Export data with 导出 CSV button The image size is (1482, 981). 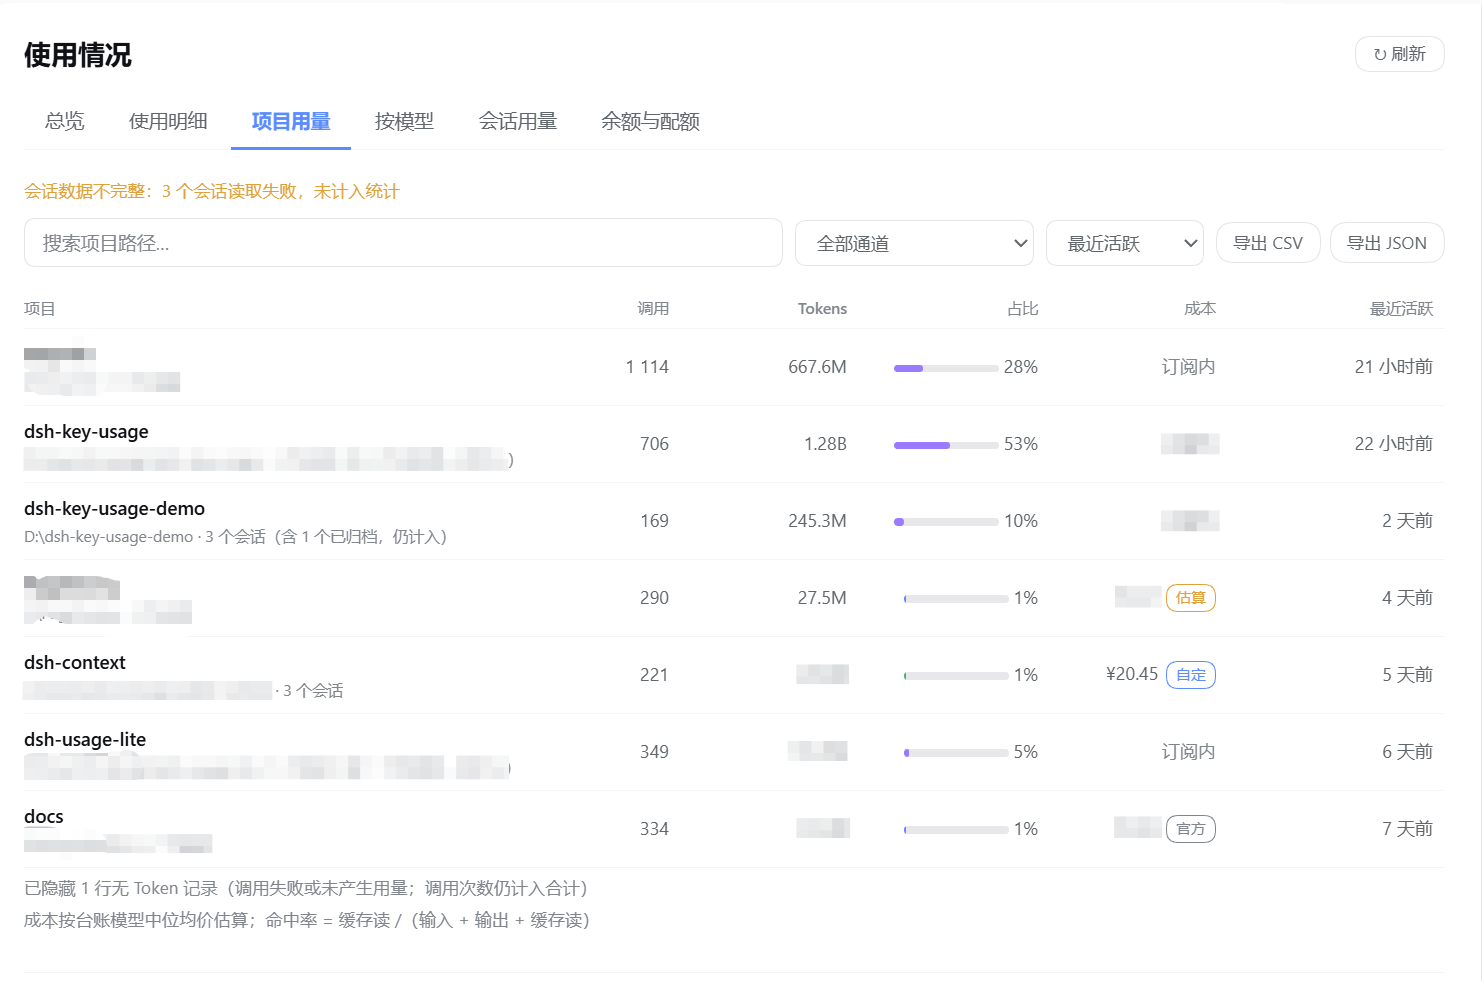1268,243
